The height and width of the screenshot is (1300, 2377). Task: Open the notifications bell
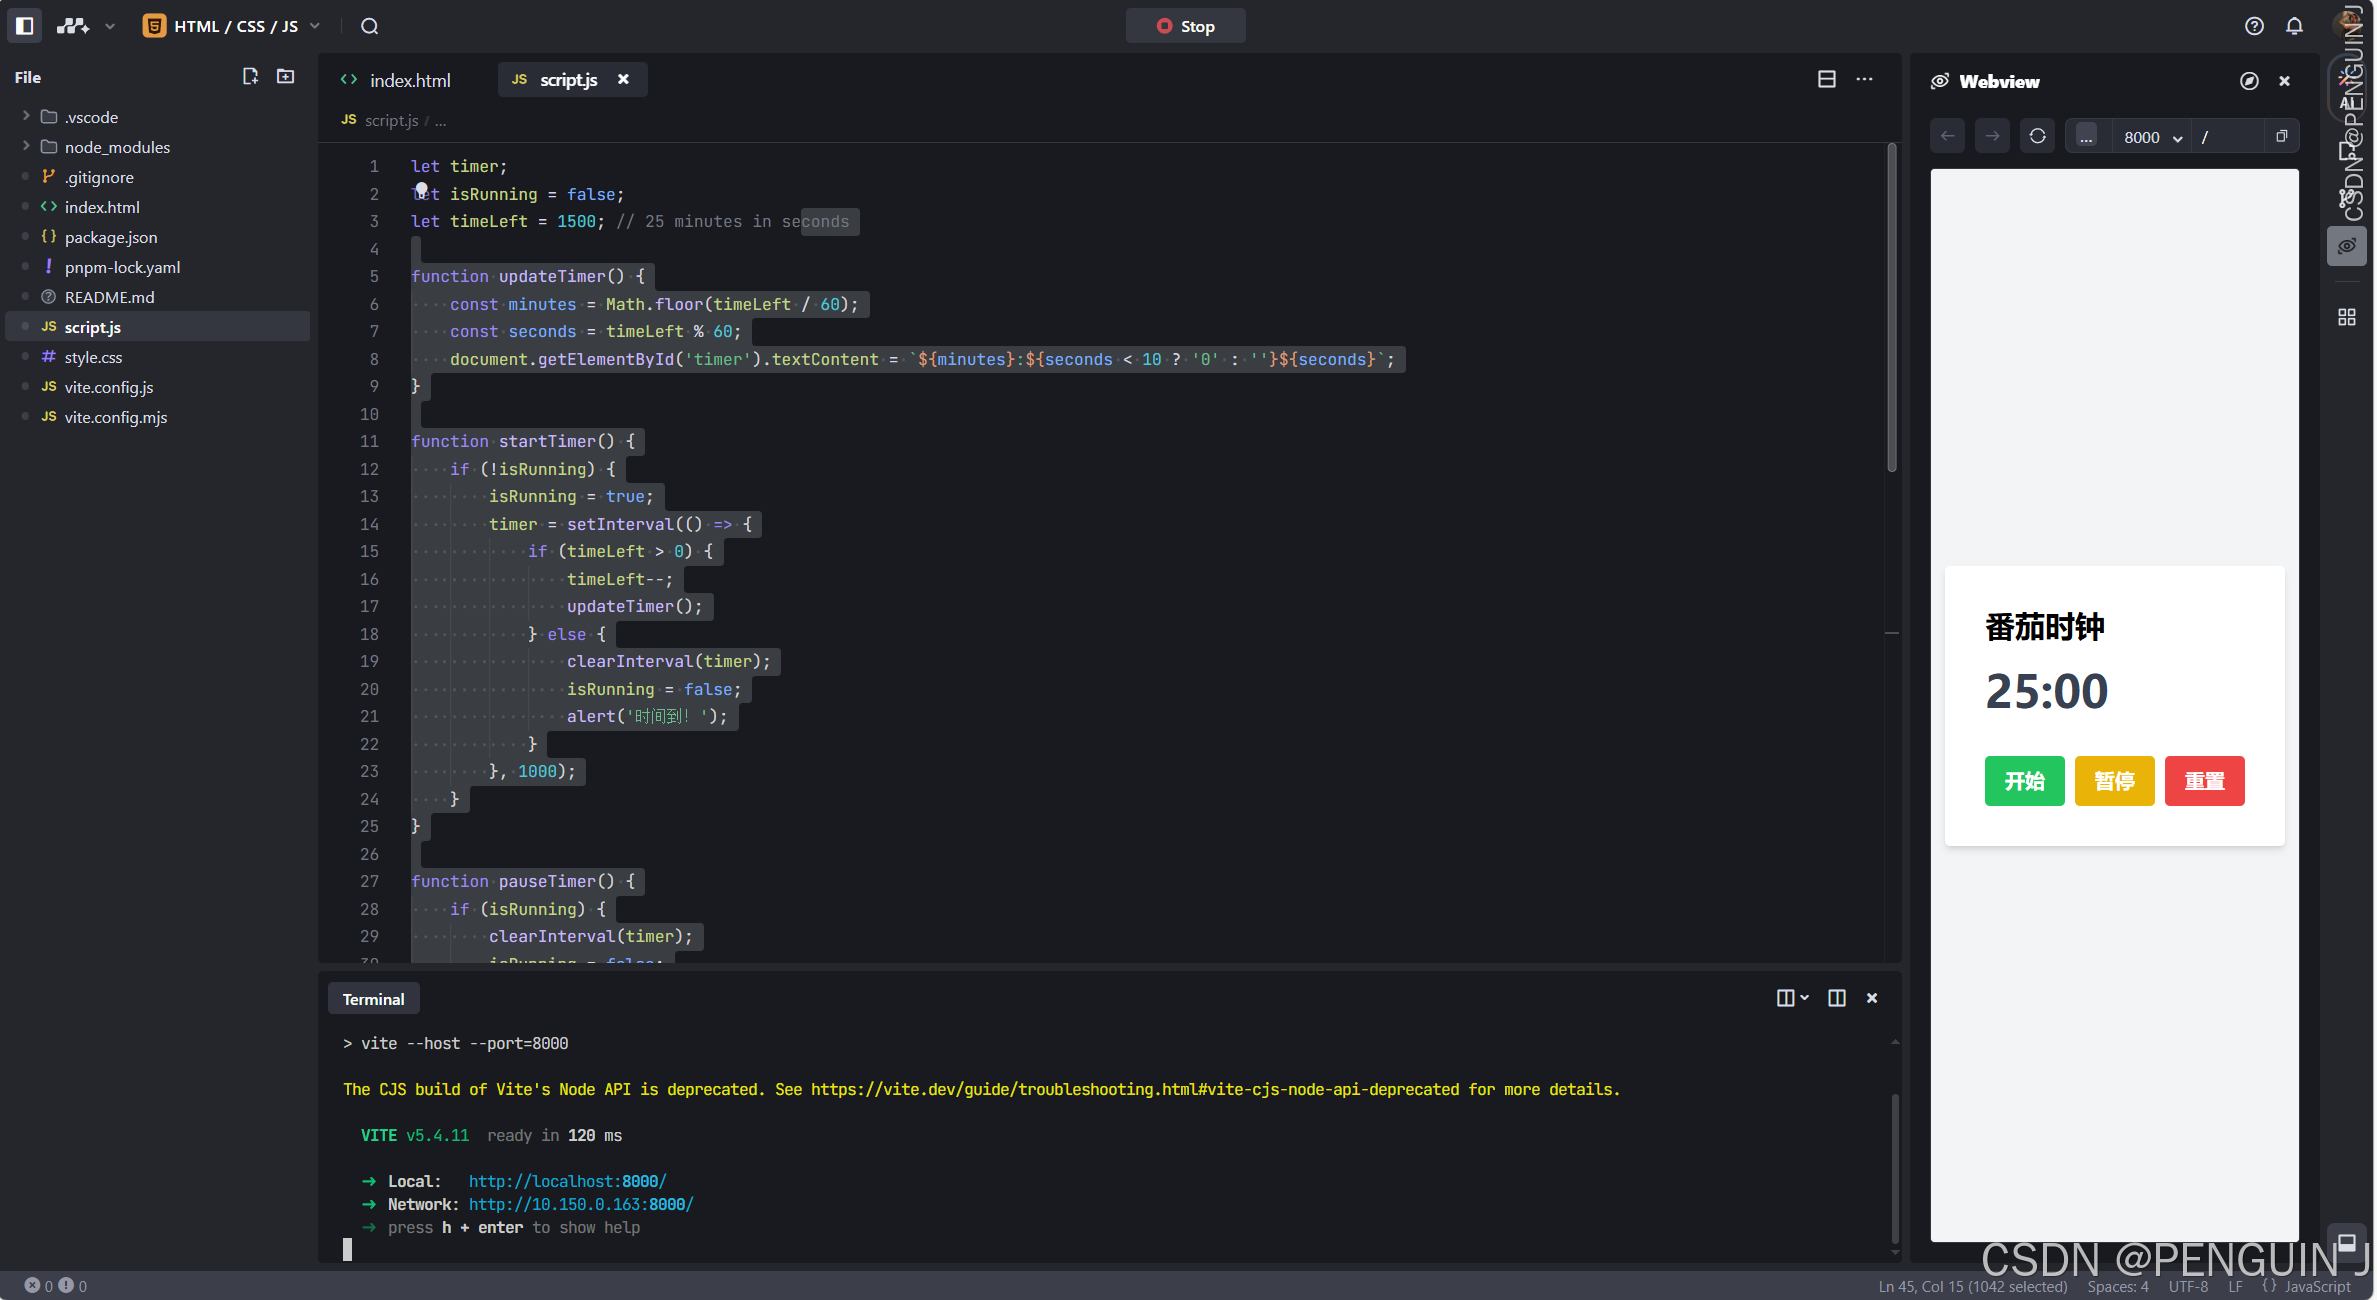(x=2294, y=26)
